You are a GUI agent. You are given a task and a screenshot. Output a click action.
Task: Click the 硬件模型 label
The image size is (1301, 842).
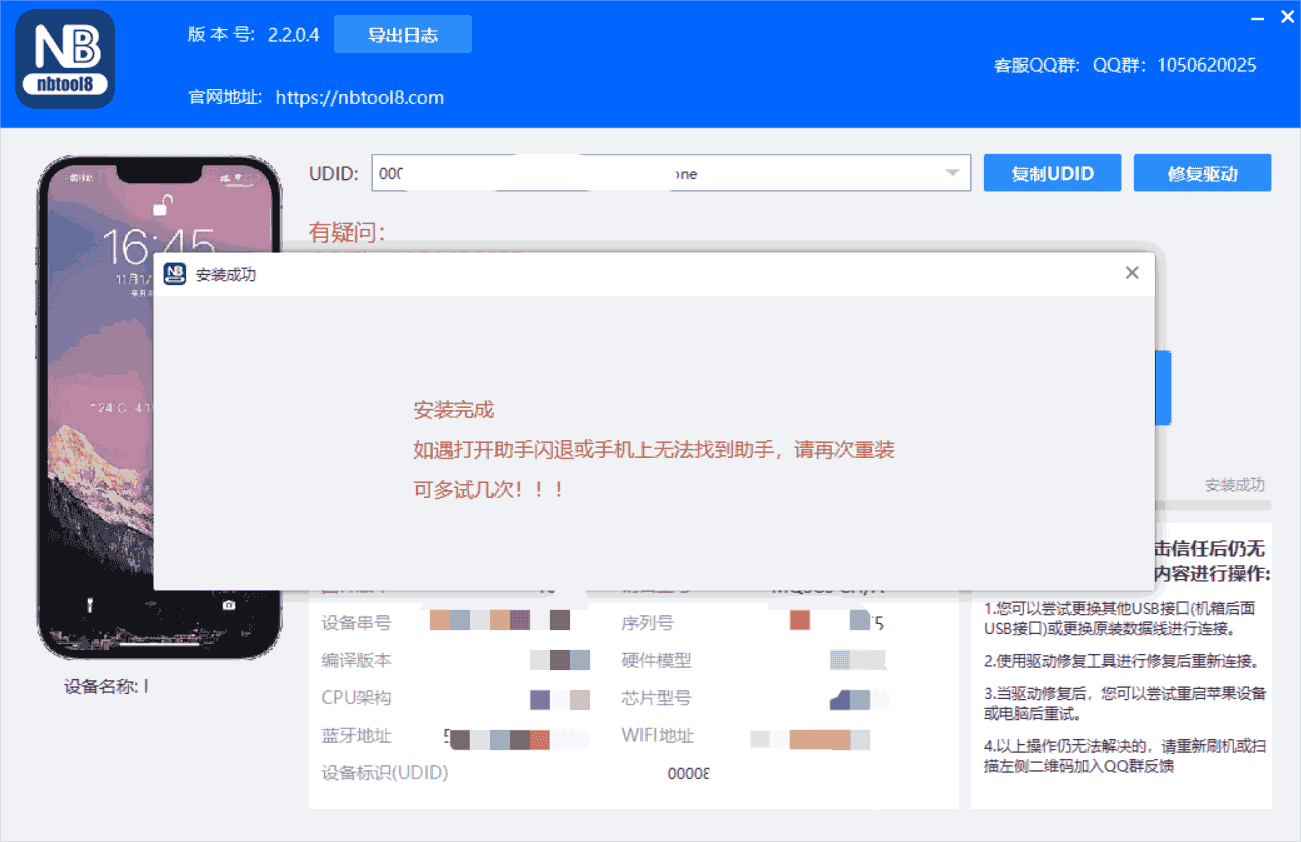click(656, 661)
